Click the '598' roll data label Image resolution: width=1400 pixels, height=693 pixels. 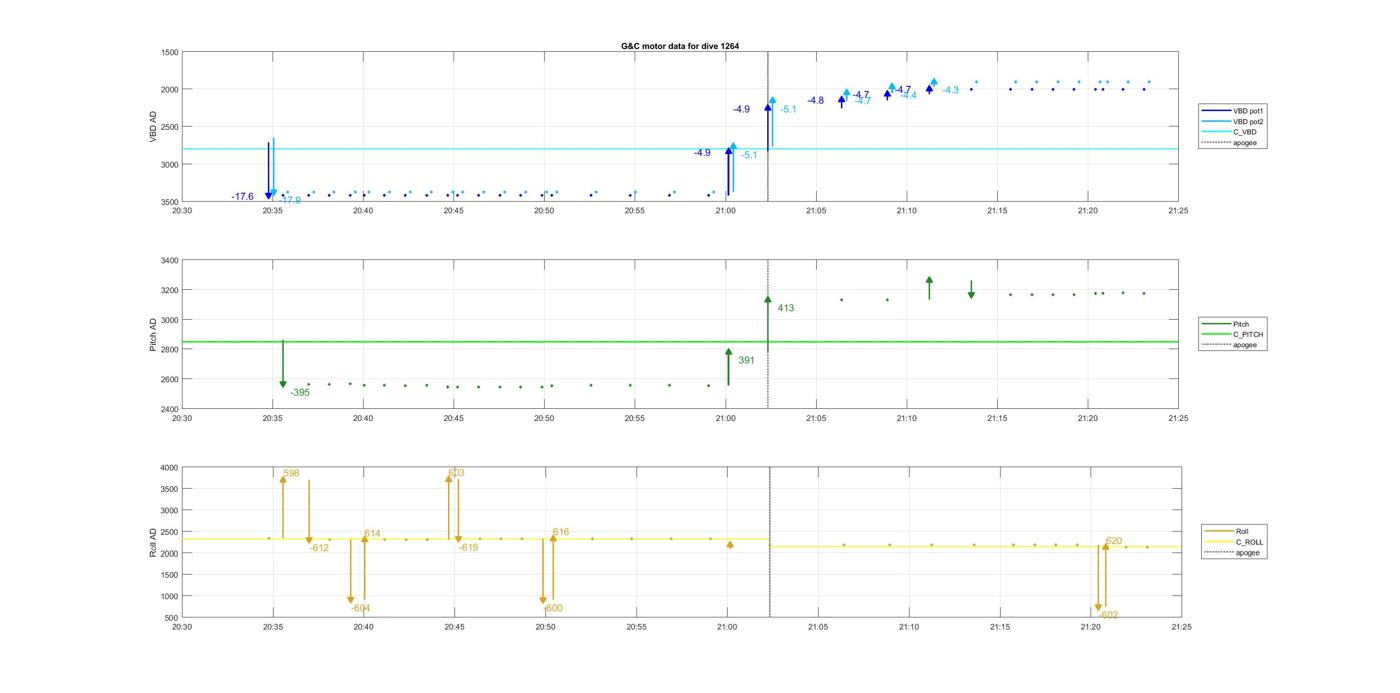pyautogui.click(x=291, y=473)
